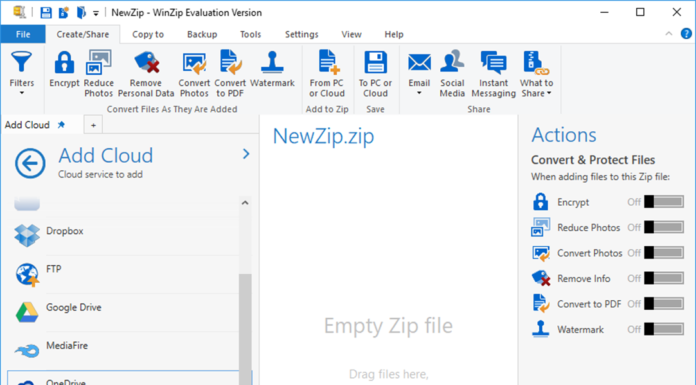Screen dimensions: 696x385
Task: Open the Help ribbon tab
Action: [394, 34]
